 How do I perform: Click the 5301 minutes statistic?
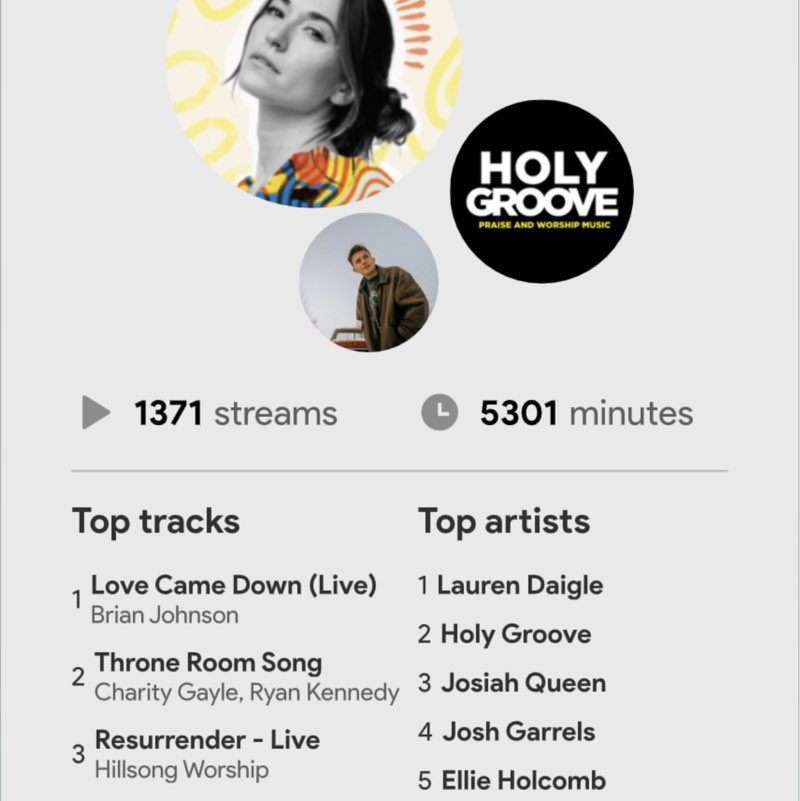(586, 413)
